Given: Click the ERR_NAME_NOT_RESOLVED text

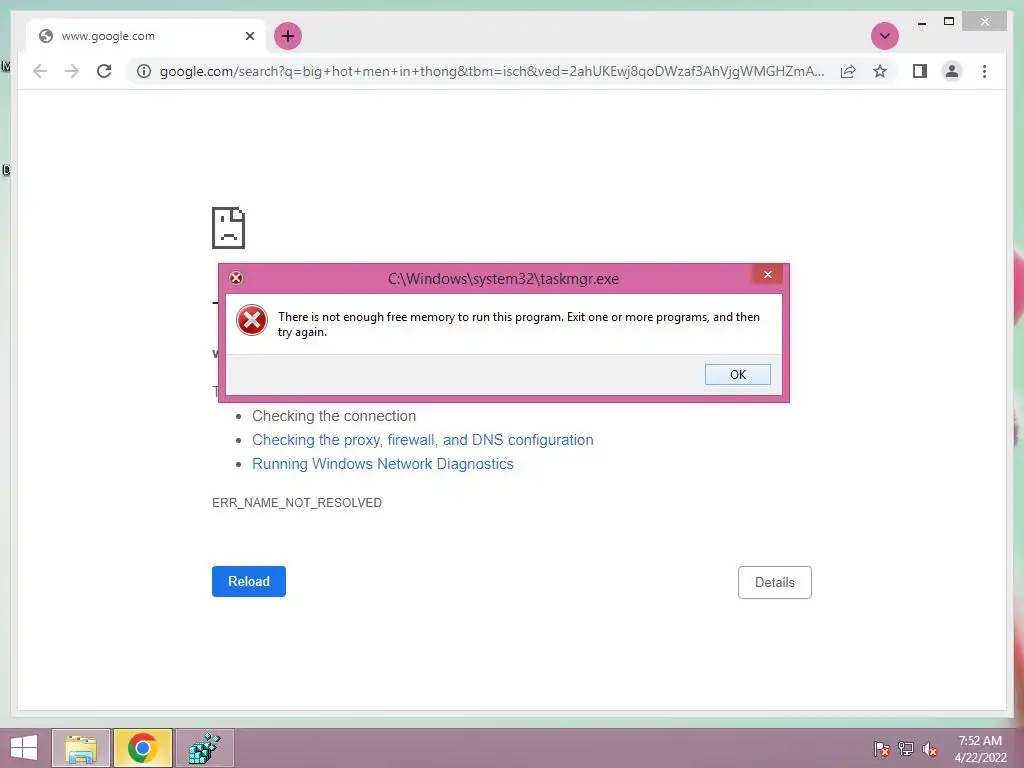Looking at the screenshot, I should pos(297,503).
